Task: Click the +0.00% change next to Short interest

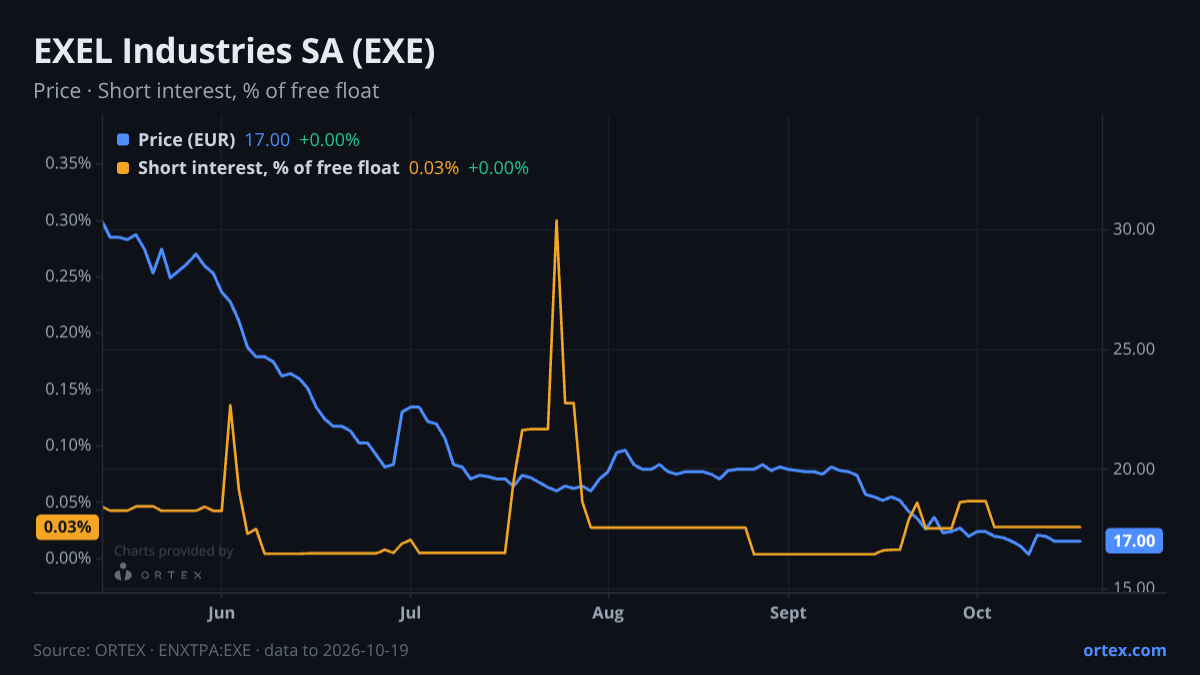Action: [498, 168]
